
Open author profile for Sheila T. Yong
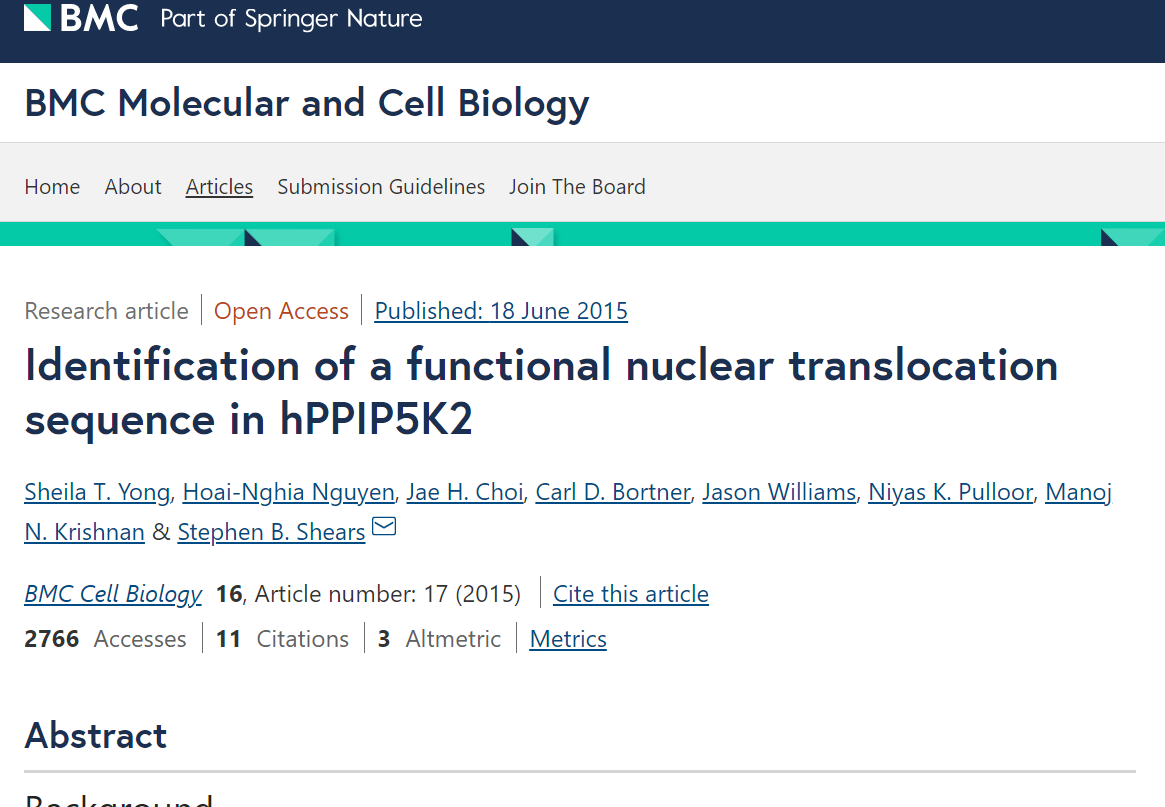click(x=96, y=491)
